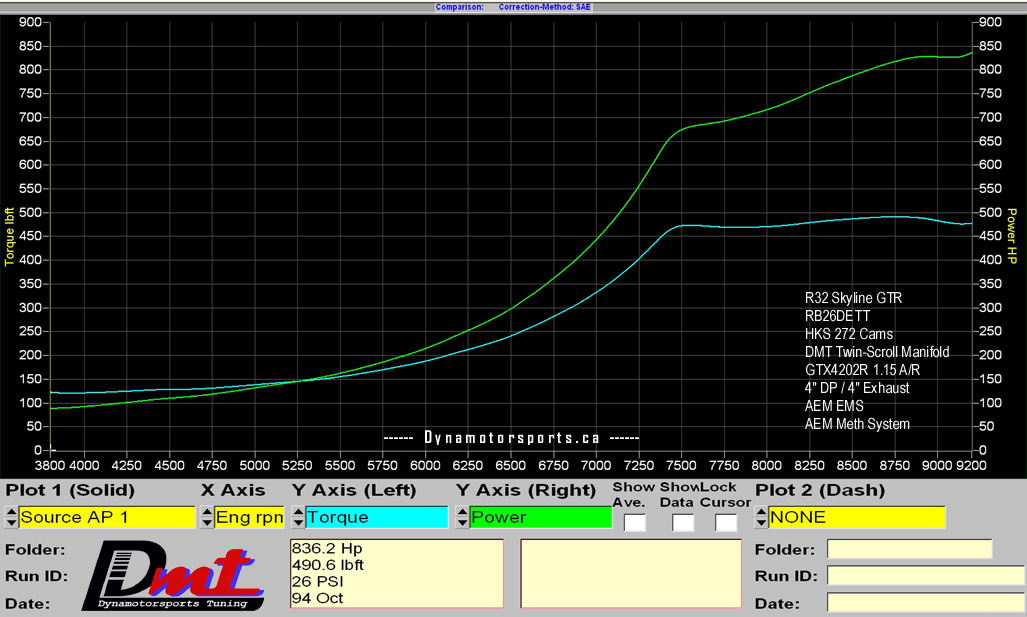1027x617 pixels.
Task: Click the DMT Twin-Scroll Manifold annotation
Action: tap(877, 352)
